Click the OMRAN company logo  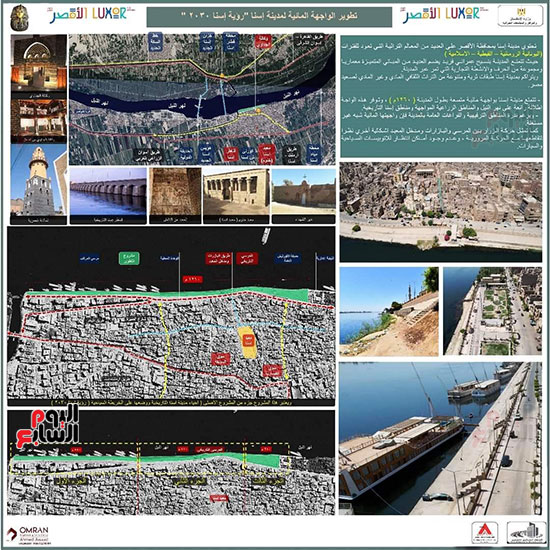[28, 535]
